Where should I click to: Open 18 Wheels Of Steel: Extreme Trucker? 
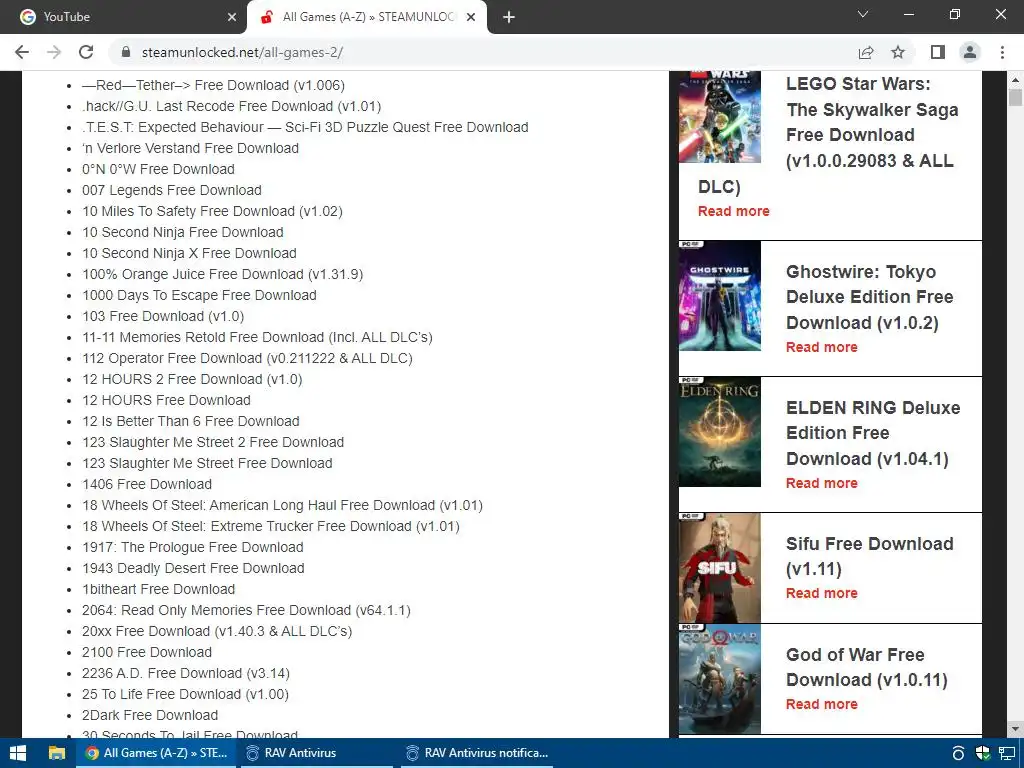[271, 526]
